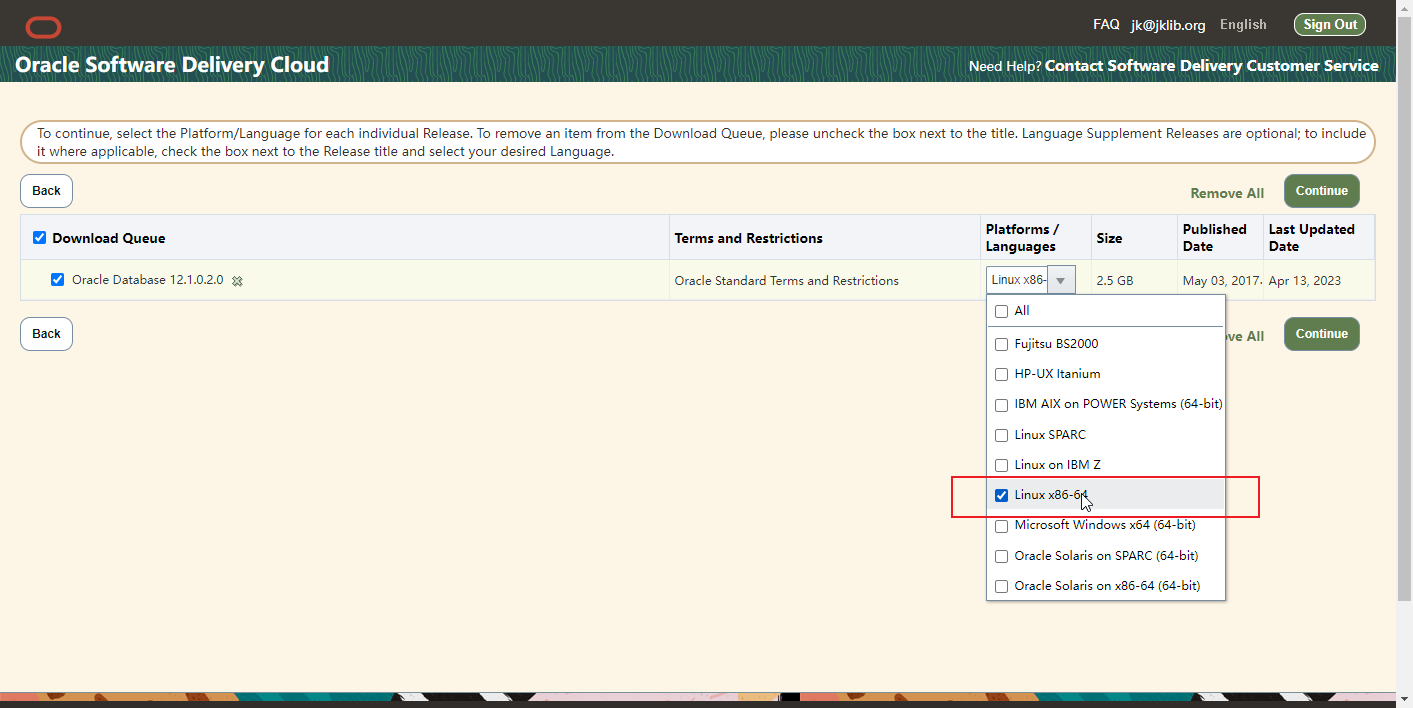Select Microsoft Windows x64 (64-bit) platform
Image resolution: width=1413 pixels, height=708 pixels.
point(1001,526)
